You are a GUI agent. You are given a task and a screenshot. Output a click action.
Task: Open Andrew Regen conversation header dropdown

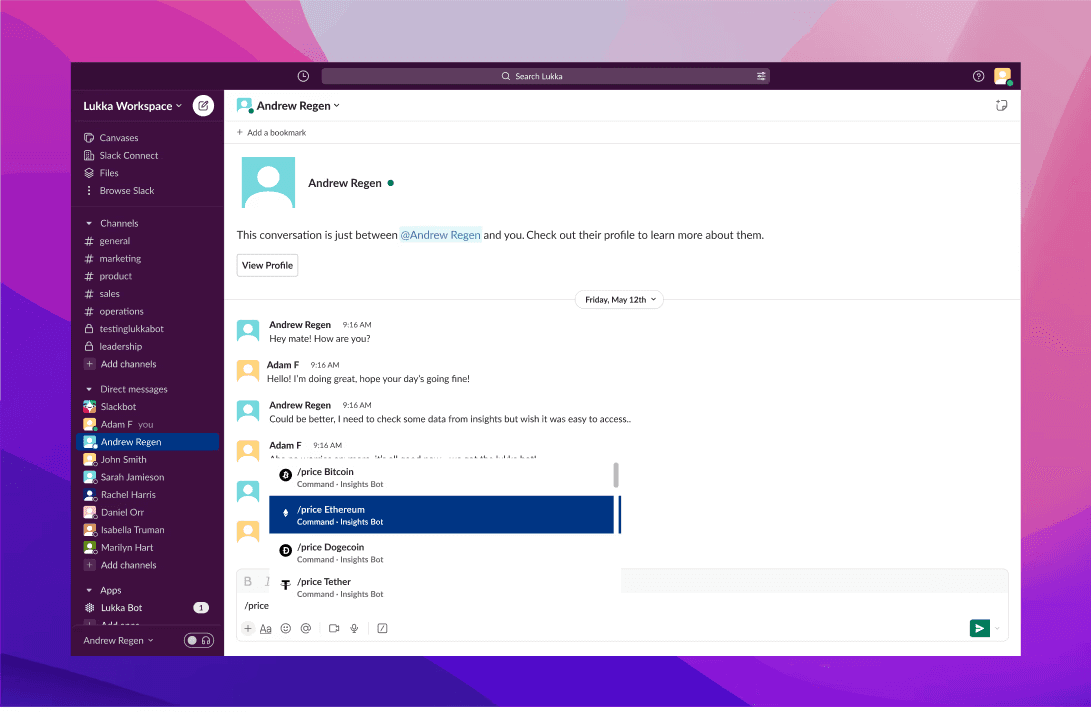(x=298, y=106)
